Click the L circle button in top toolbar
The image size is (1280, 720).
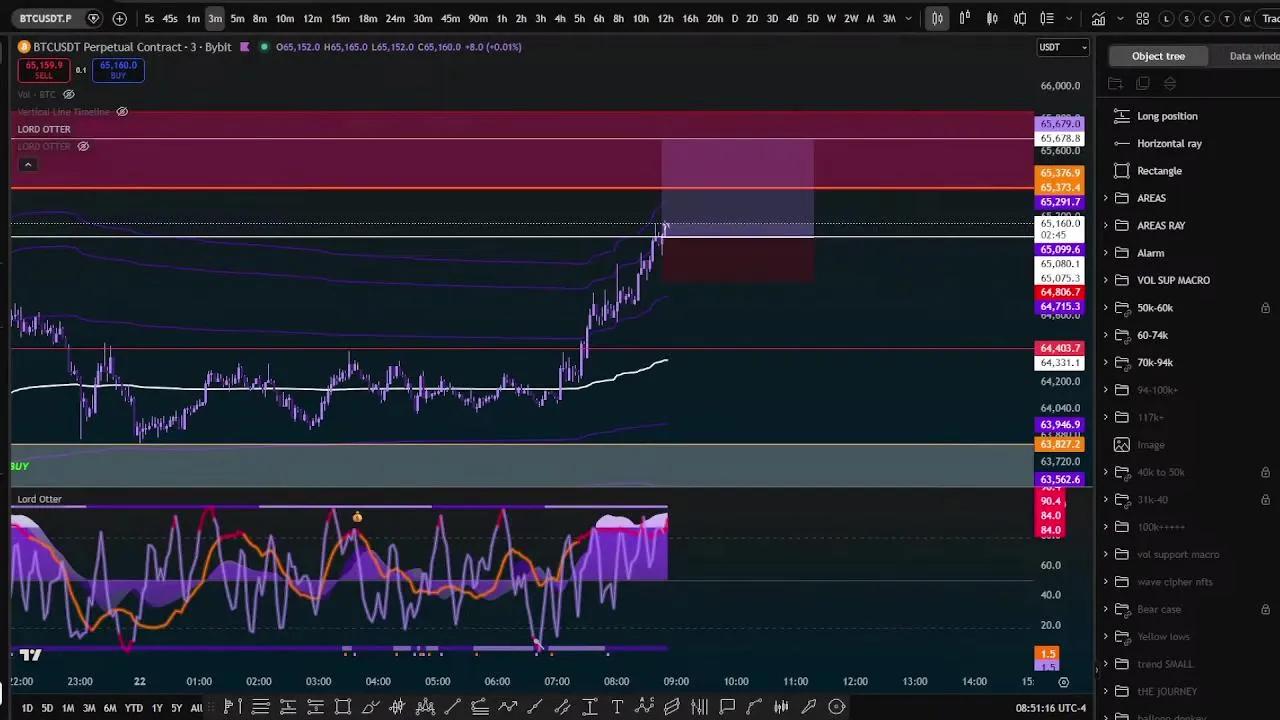1164,18
